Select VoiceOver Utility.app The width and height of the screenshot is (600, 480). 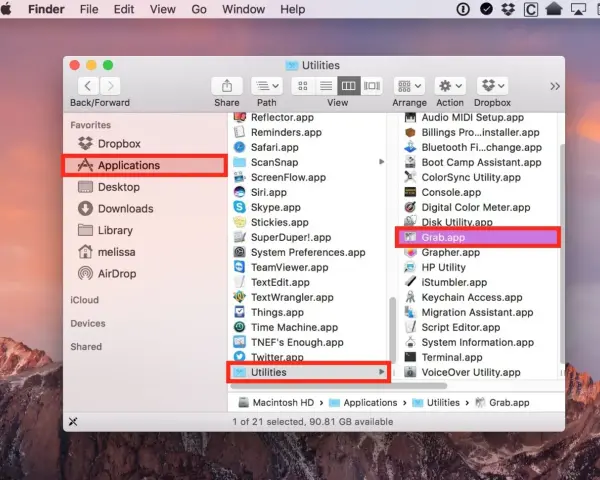coord(480,372)
